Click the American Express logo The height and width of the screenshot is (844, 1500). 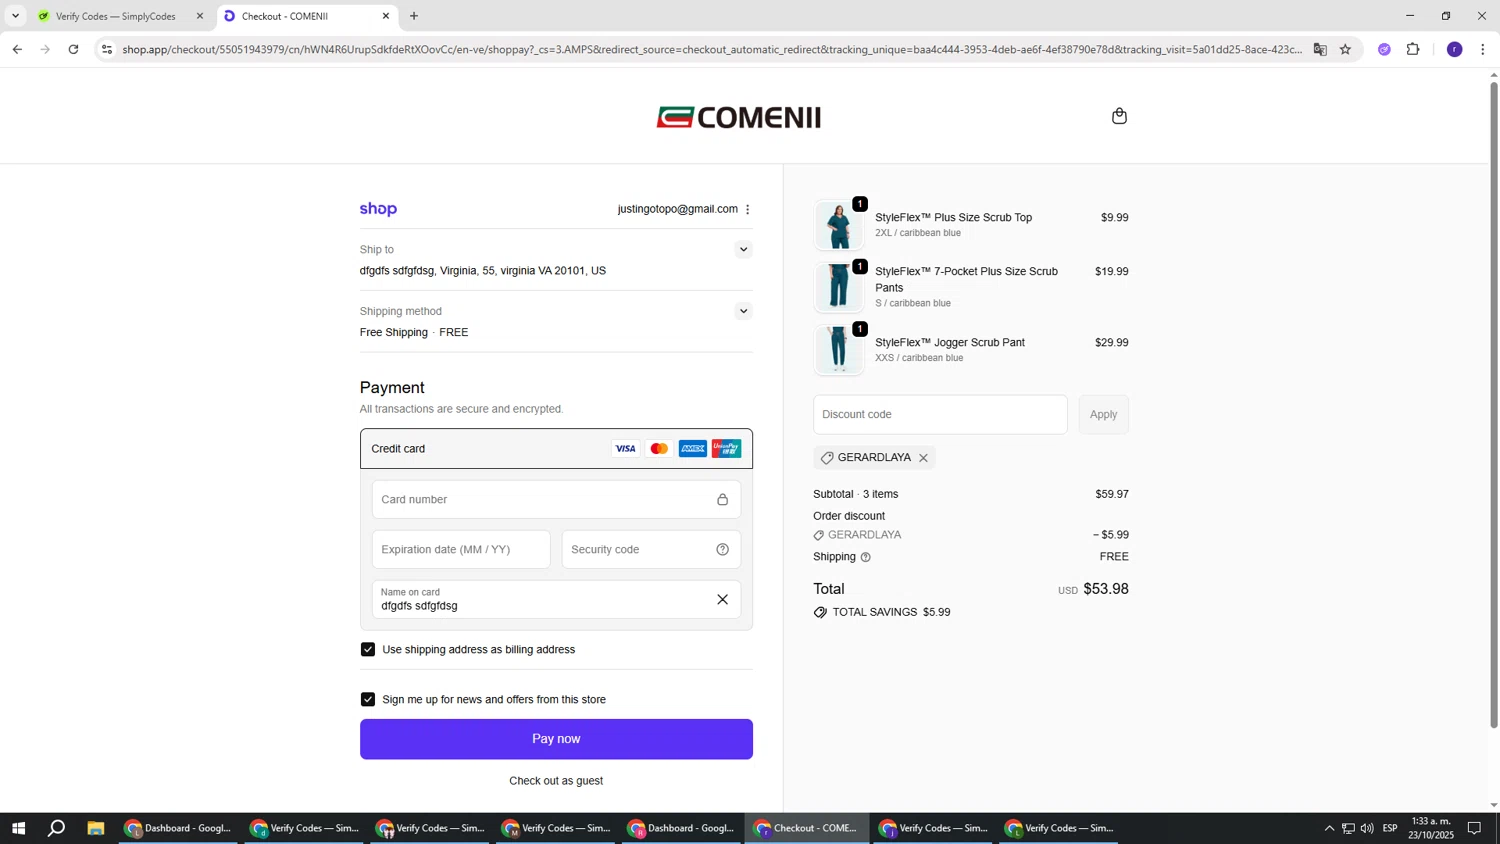tap(692, 449)
